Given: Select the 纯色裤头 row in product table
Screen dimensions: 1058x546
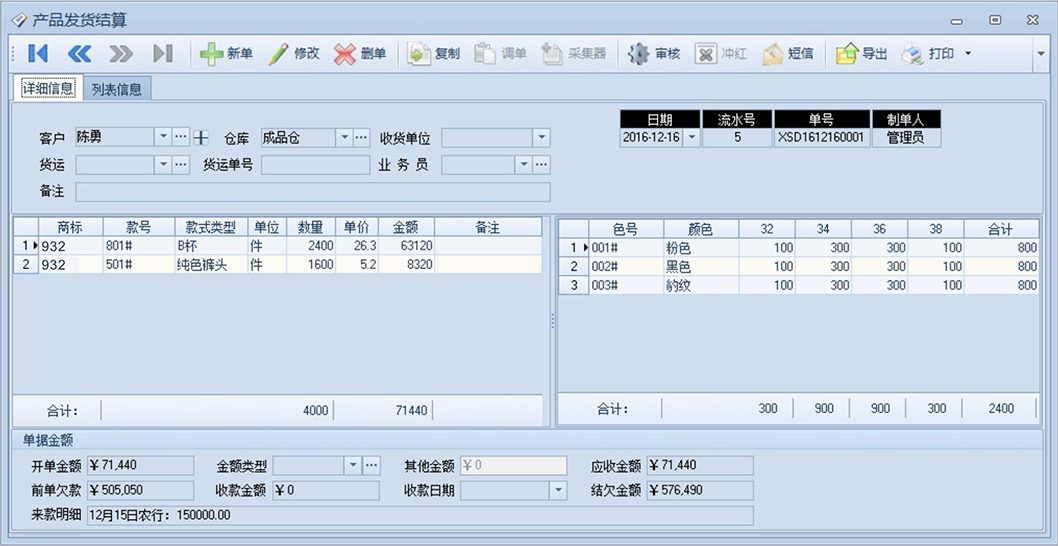Looking at the screenshot, I should coord(210,265).
